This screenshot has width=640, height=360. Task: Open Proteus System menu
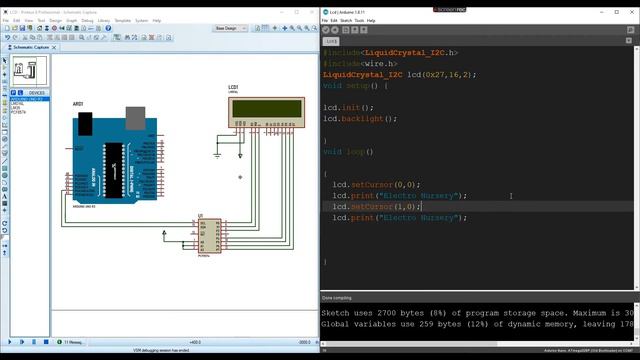coord(142,20)
